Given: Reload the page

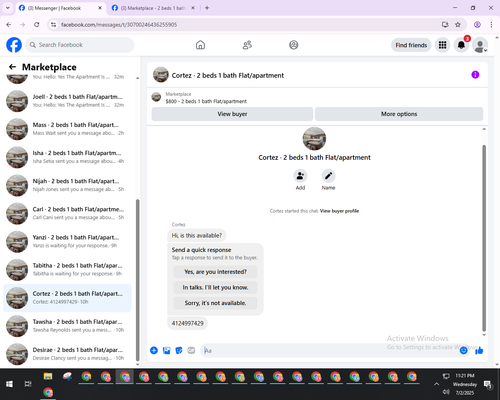Looking at the screenshot, I should pos(37,25).
